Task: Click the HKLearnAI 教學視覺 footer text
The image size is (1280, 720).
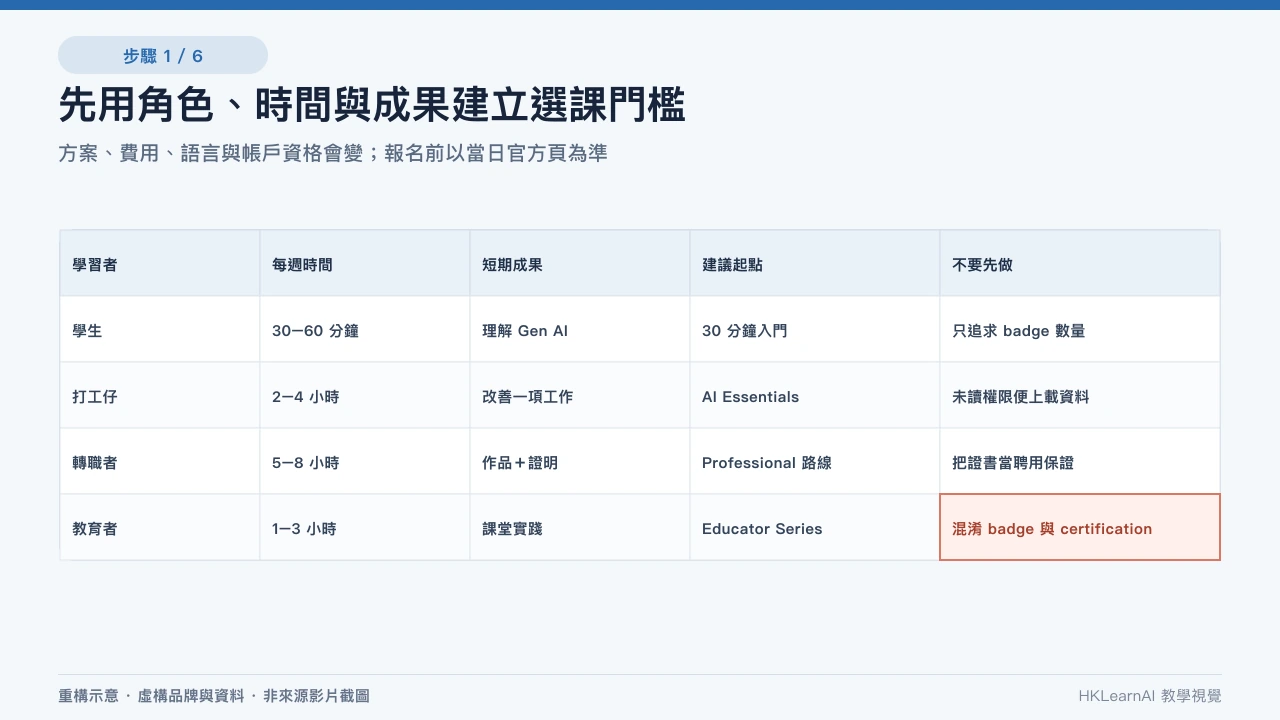Action: coord(1150,696)
